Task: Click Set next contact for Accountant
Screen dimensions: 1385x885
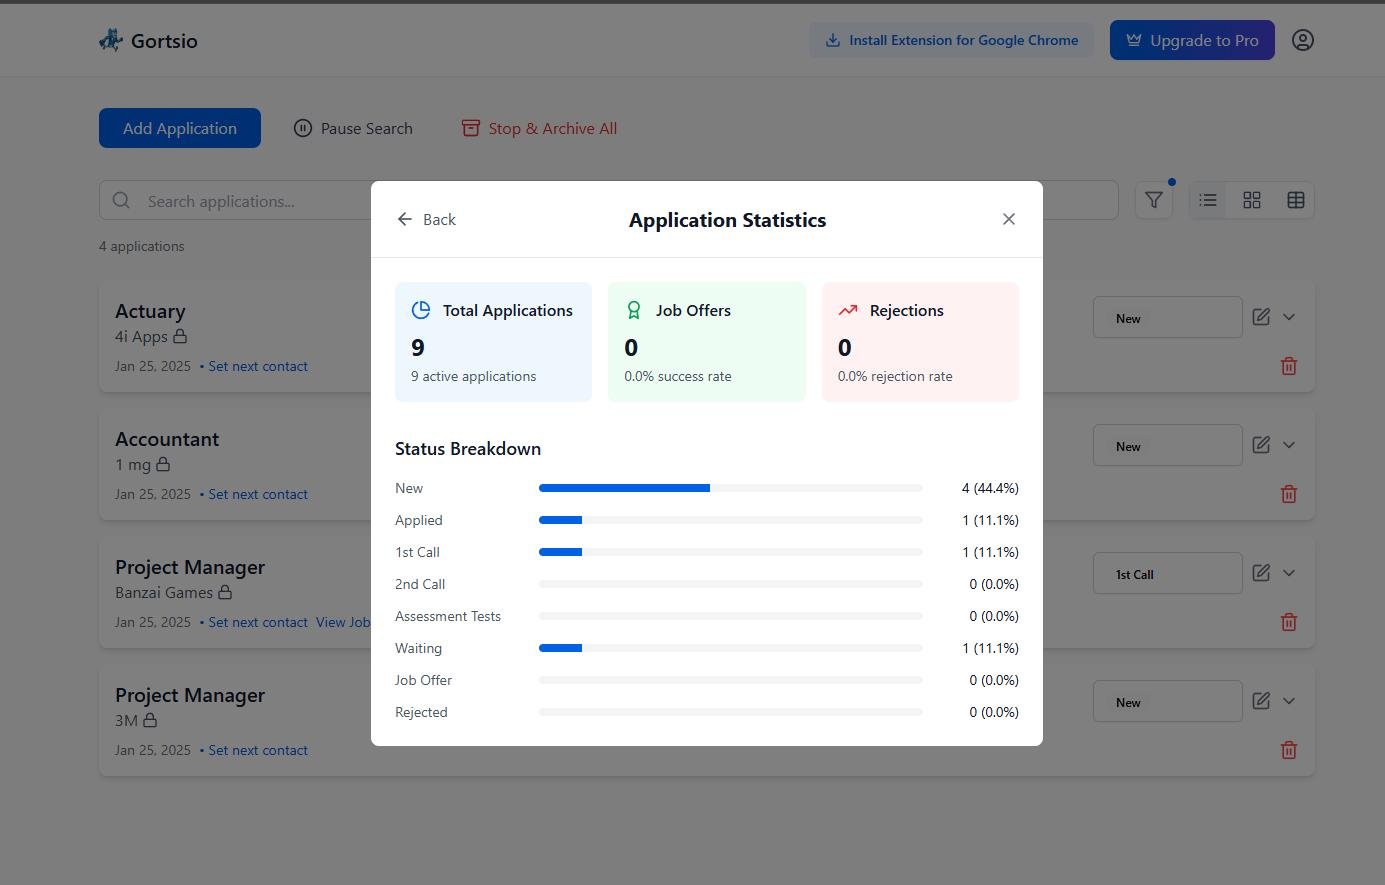Action: pos(257,494)
